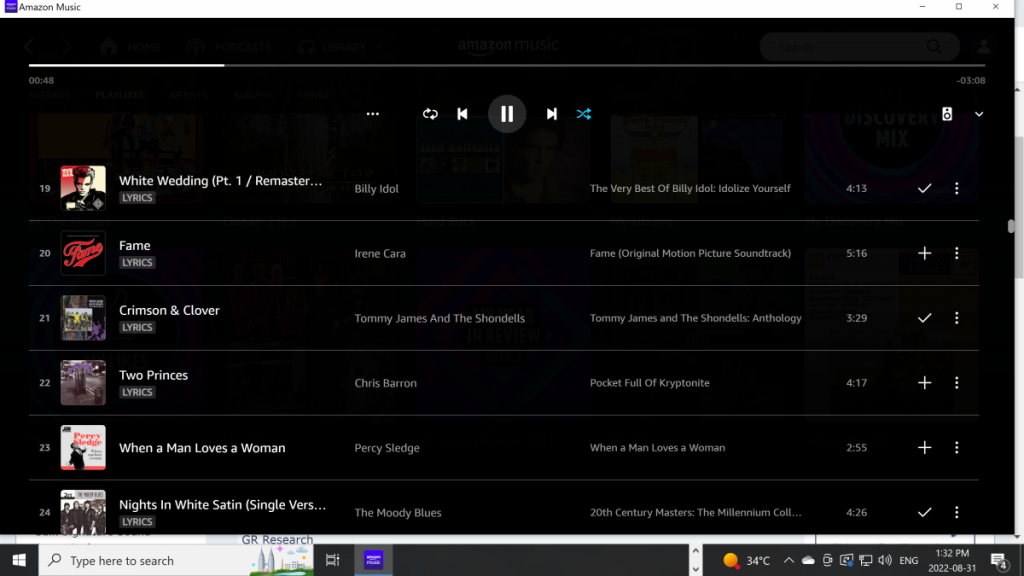This screenshot has width=1024, height=576.
Task: Add Fame to your library
Action: pyautogui.click(x=924, y=253)
